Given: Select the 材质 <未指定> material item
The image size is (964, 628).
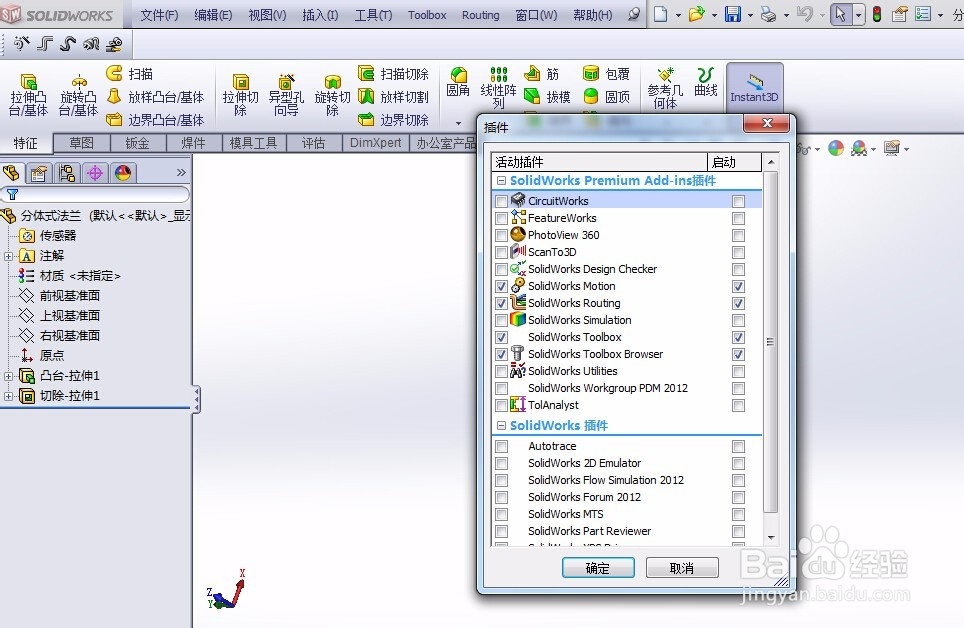Looking at the screenshot, I should (69, 276).
